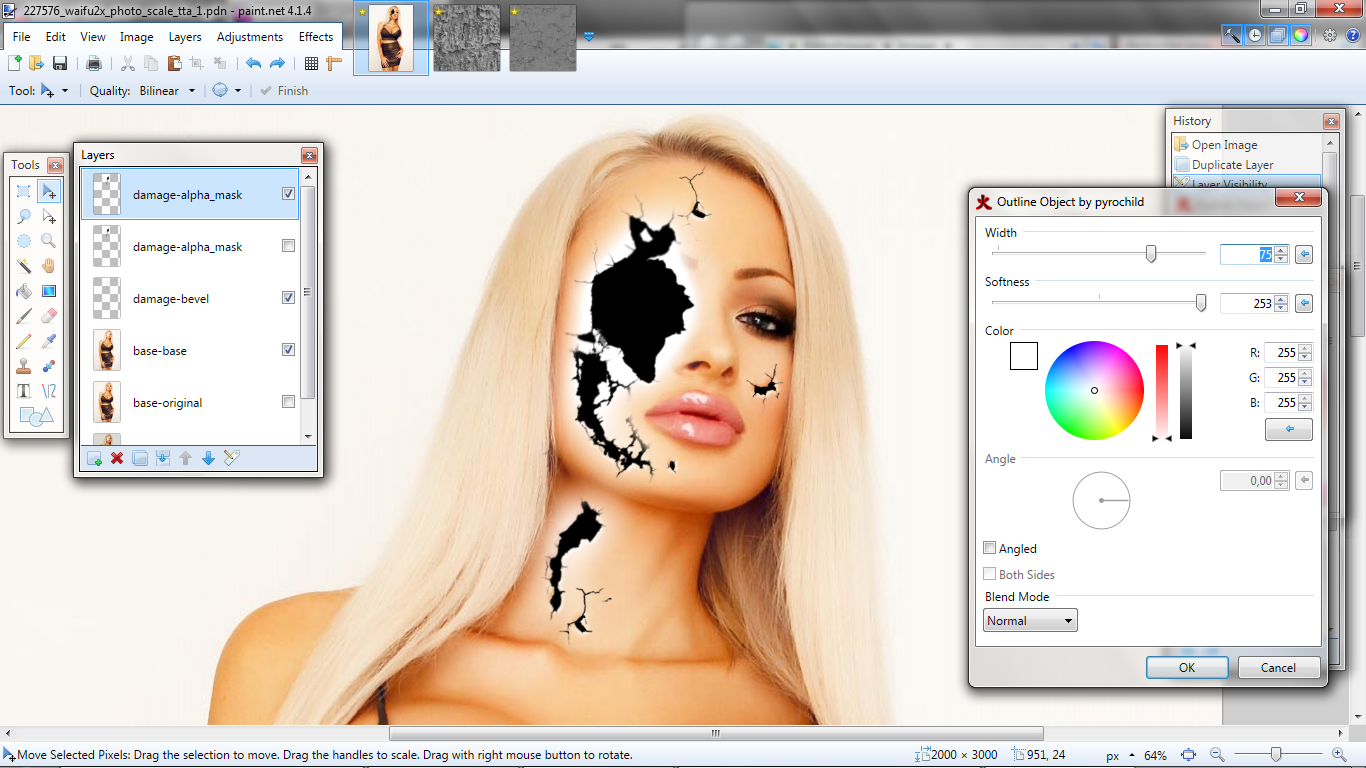Open the Blend Mode dropdown set to Normal

coord(1029,621)
